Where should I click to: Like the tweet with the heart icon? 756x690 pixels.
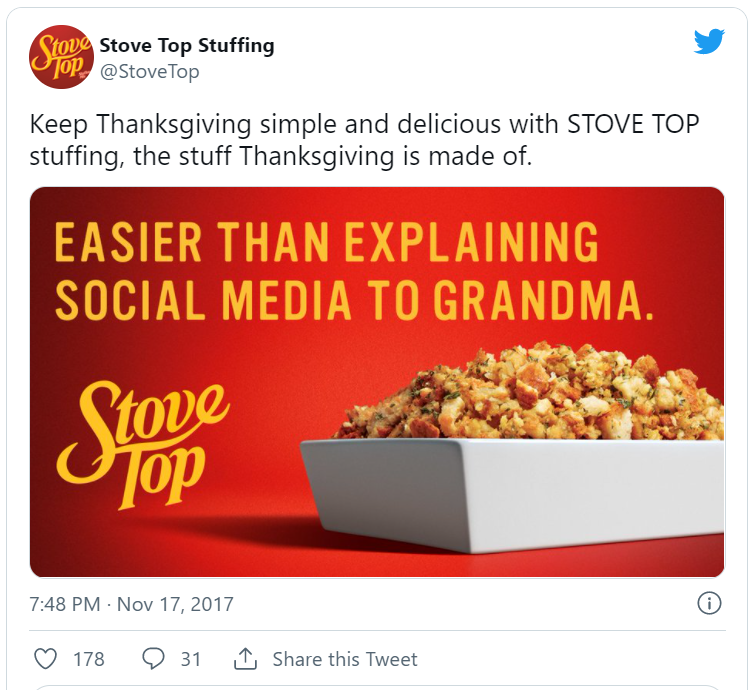46,659
